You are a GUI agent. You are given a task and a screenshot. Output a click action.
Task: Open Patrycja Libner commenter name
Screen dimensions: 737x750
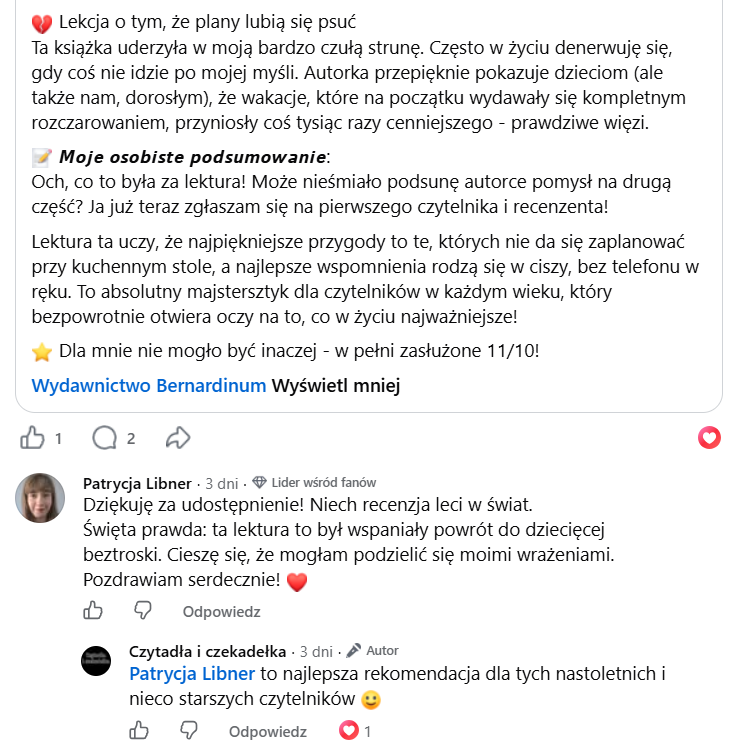click(137, 484)
